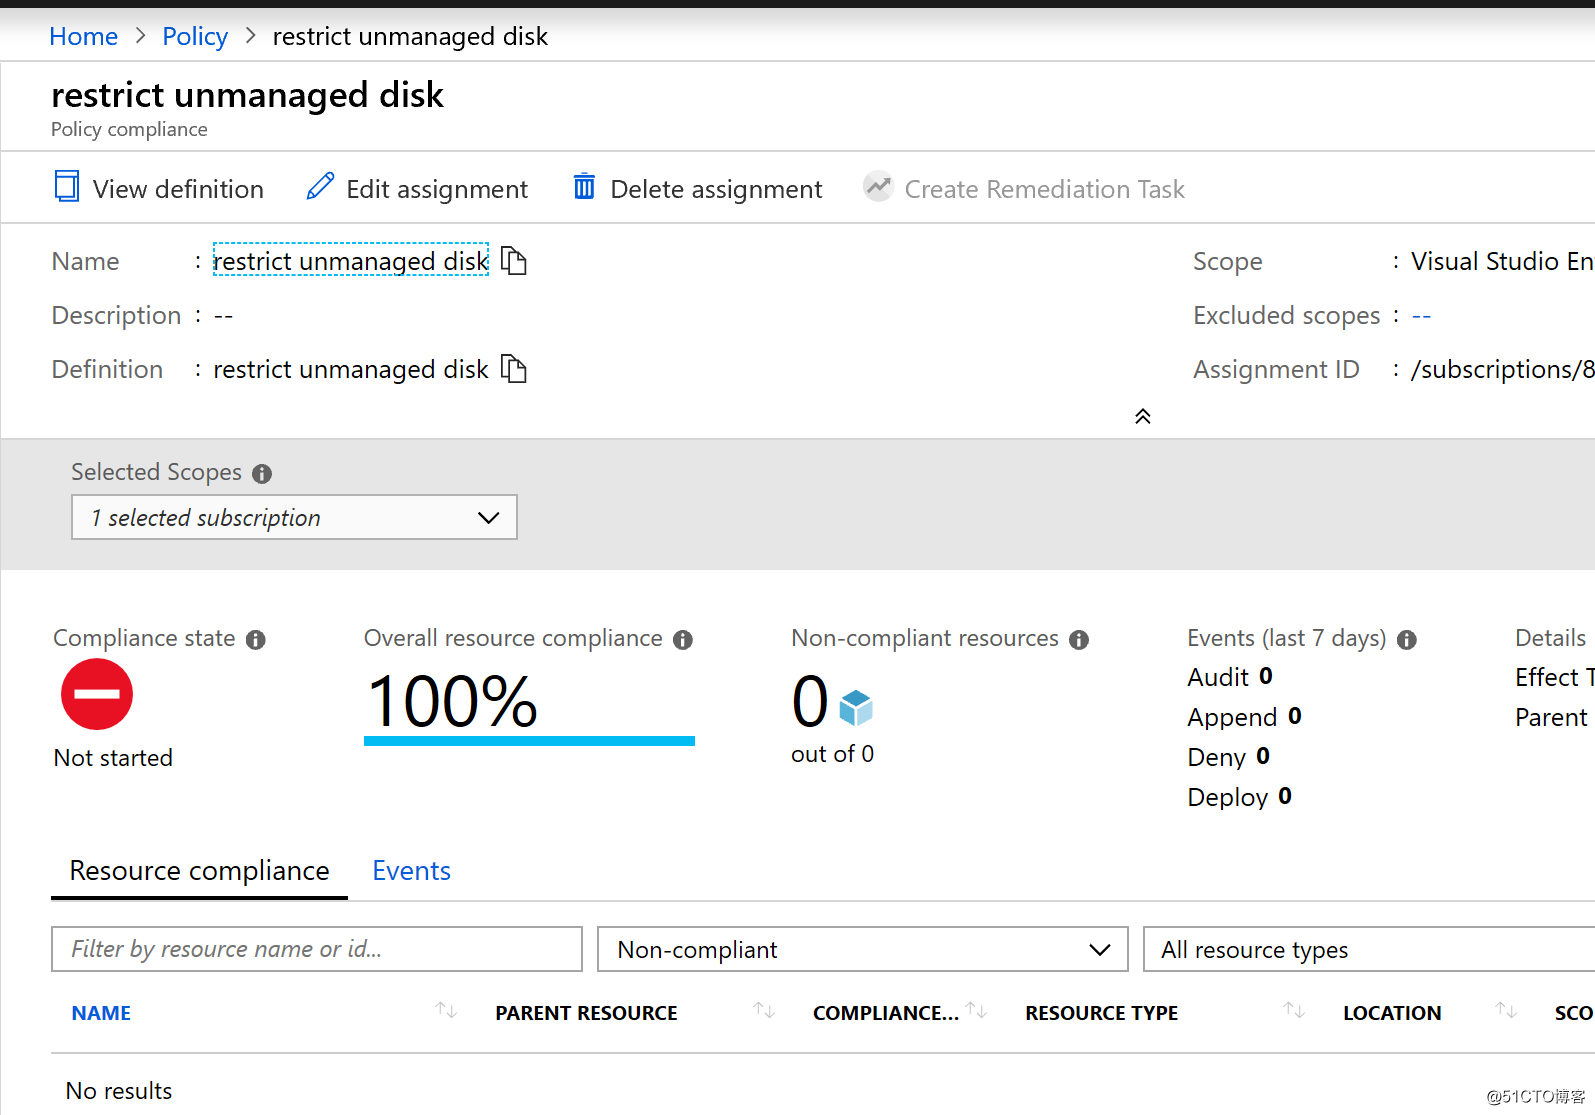Switch to the Events tab

(x=411, y=871)
